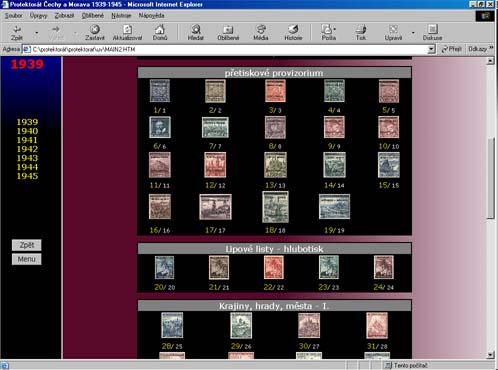The width and height of the screenshot is (498, 370).
Task: Select year 1942 in the sidebar
Action: 27,149
